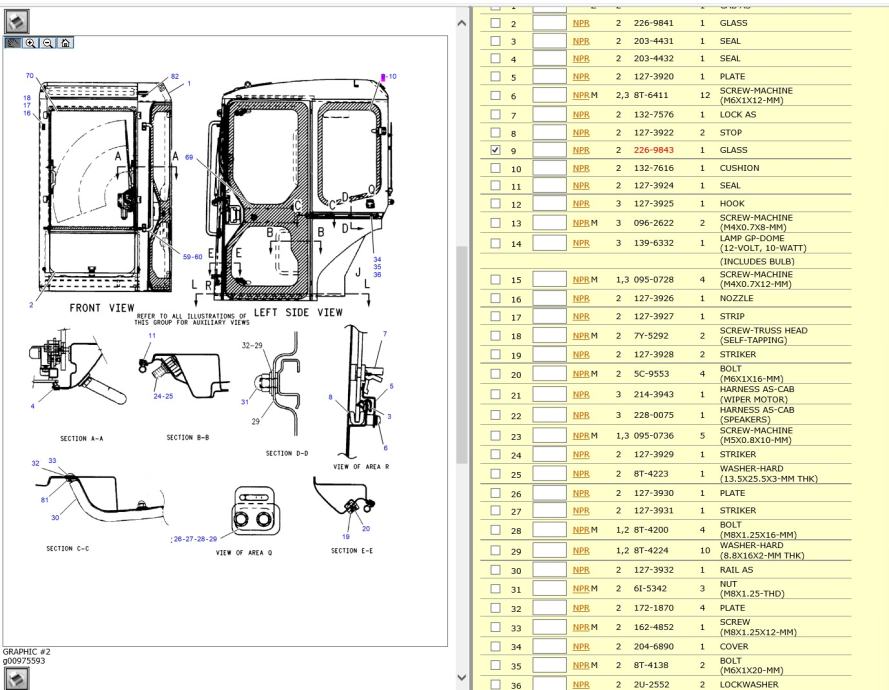This screenshot has width=889, height=690.
Task: Open NPR link for item 9 GLASS
Action: click(x=581, y=150)
